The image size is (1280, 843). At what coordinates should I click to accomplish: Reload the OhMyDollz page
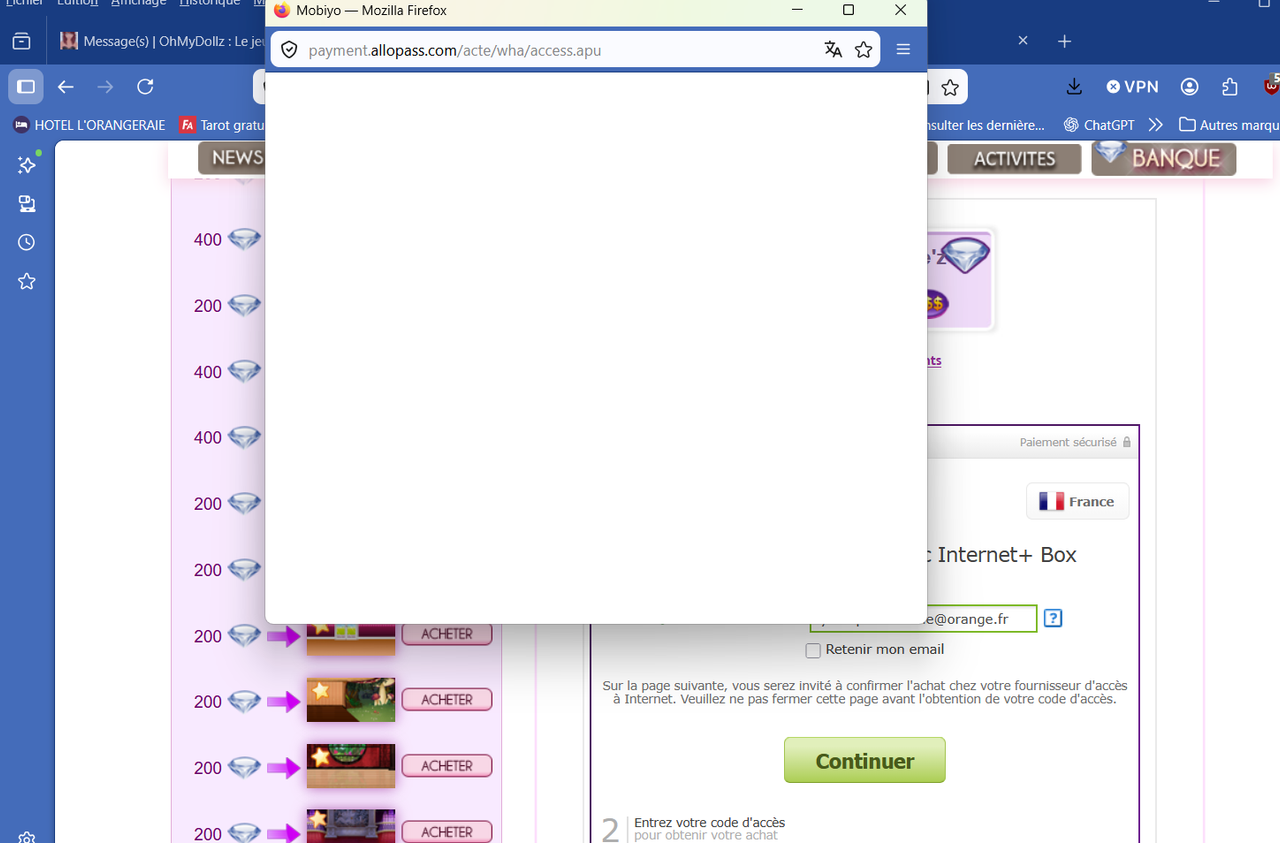145,87
